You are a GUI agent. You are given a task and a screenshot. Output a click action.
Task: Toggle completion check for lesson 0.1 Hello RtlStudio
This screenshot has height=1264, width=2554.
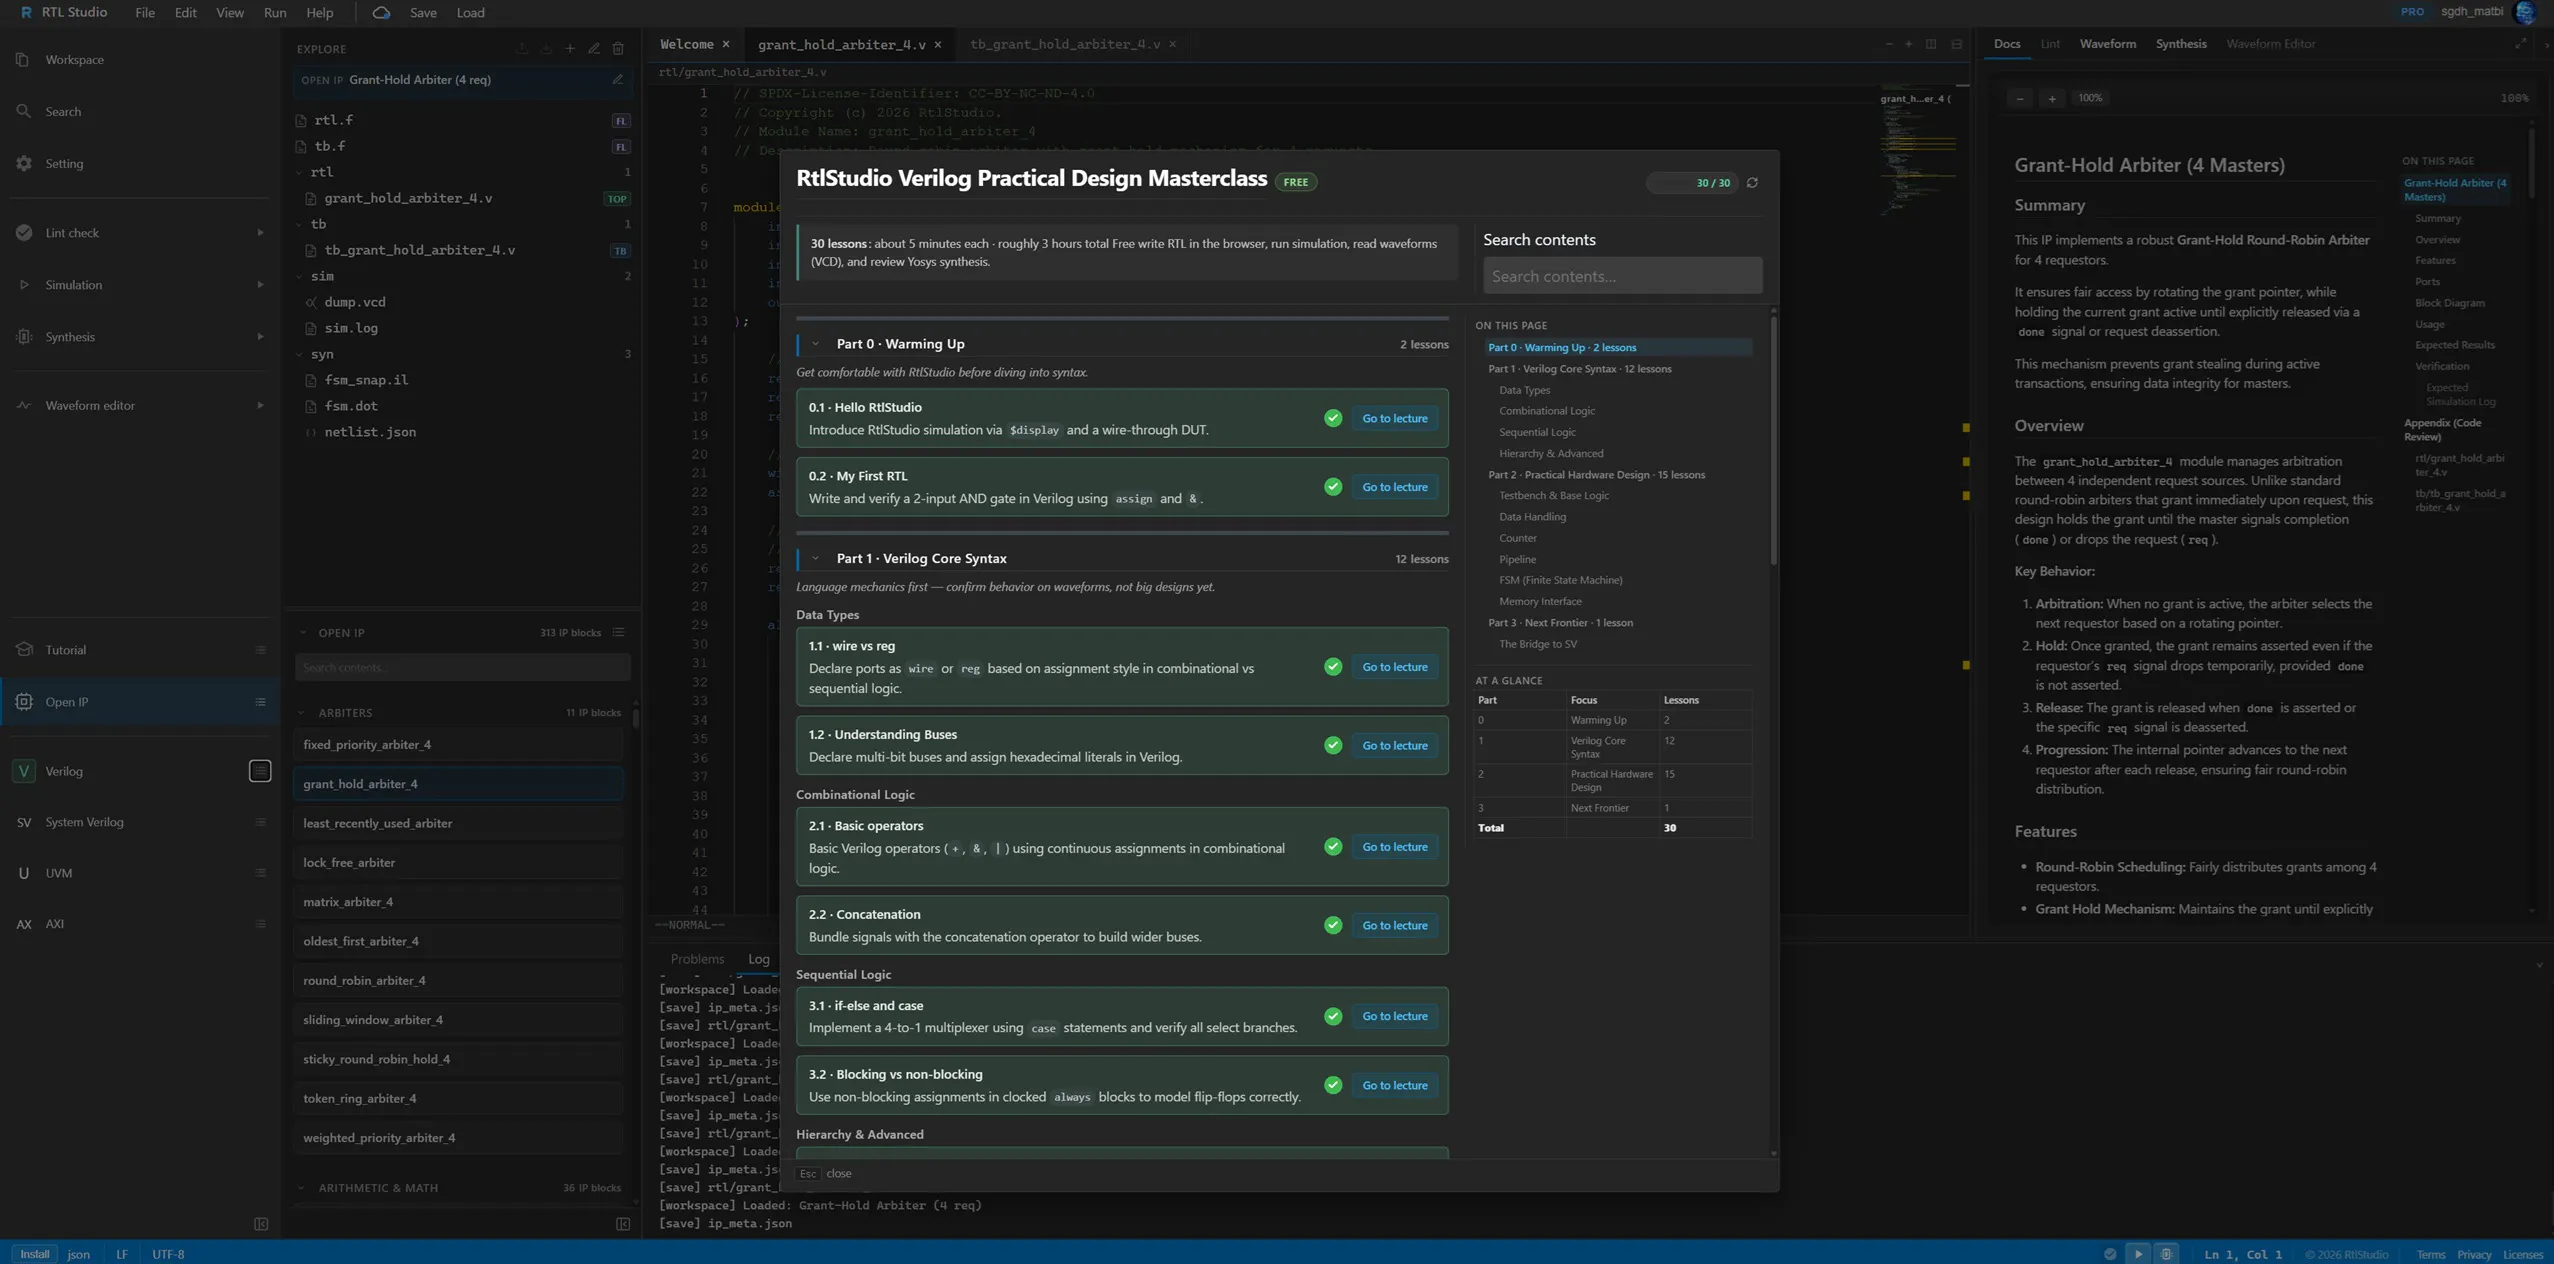(x=1333, y=418)
